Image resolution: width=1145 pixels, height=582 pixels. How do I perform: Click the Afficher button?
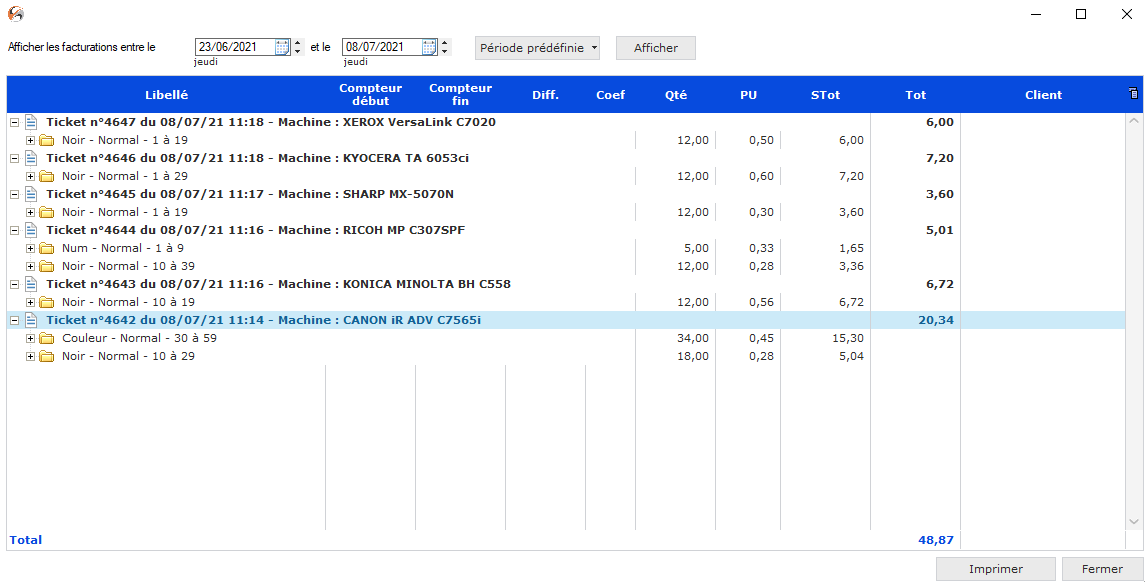coord(656,47)
